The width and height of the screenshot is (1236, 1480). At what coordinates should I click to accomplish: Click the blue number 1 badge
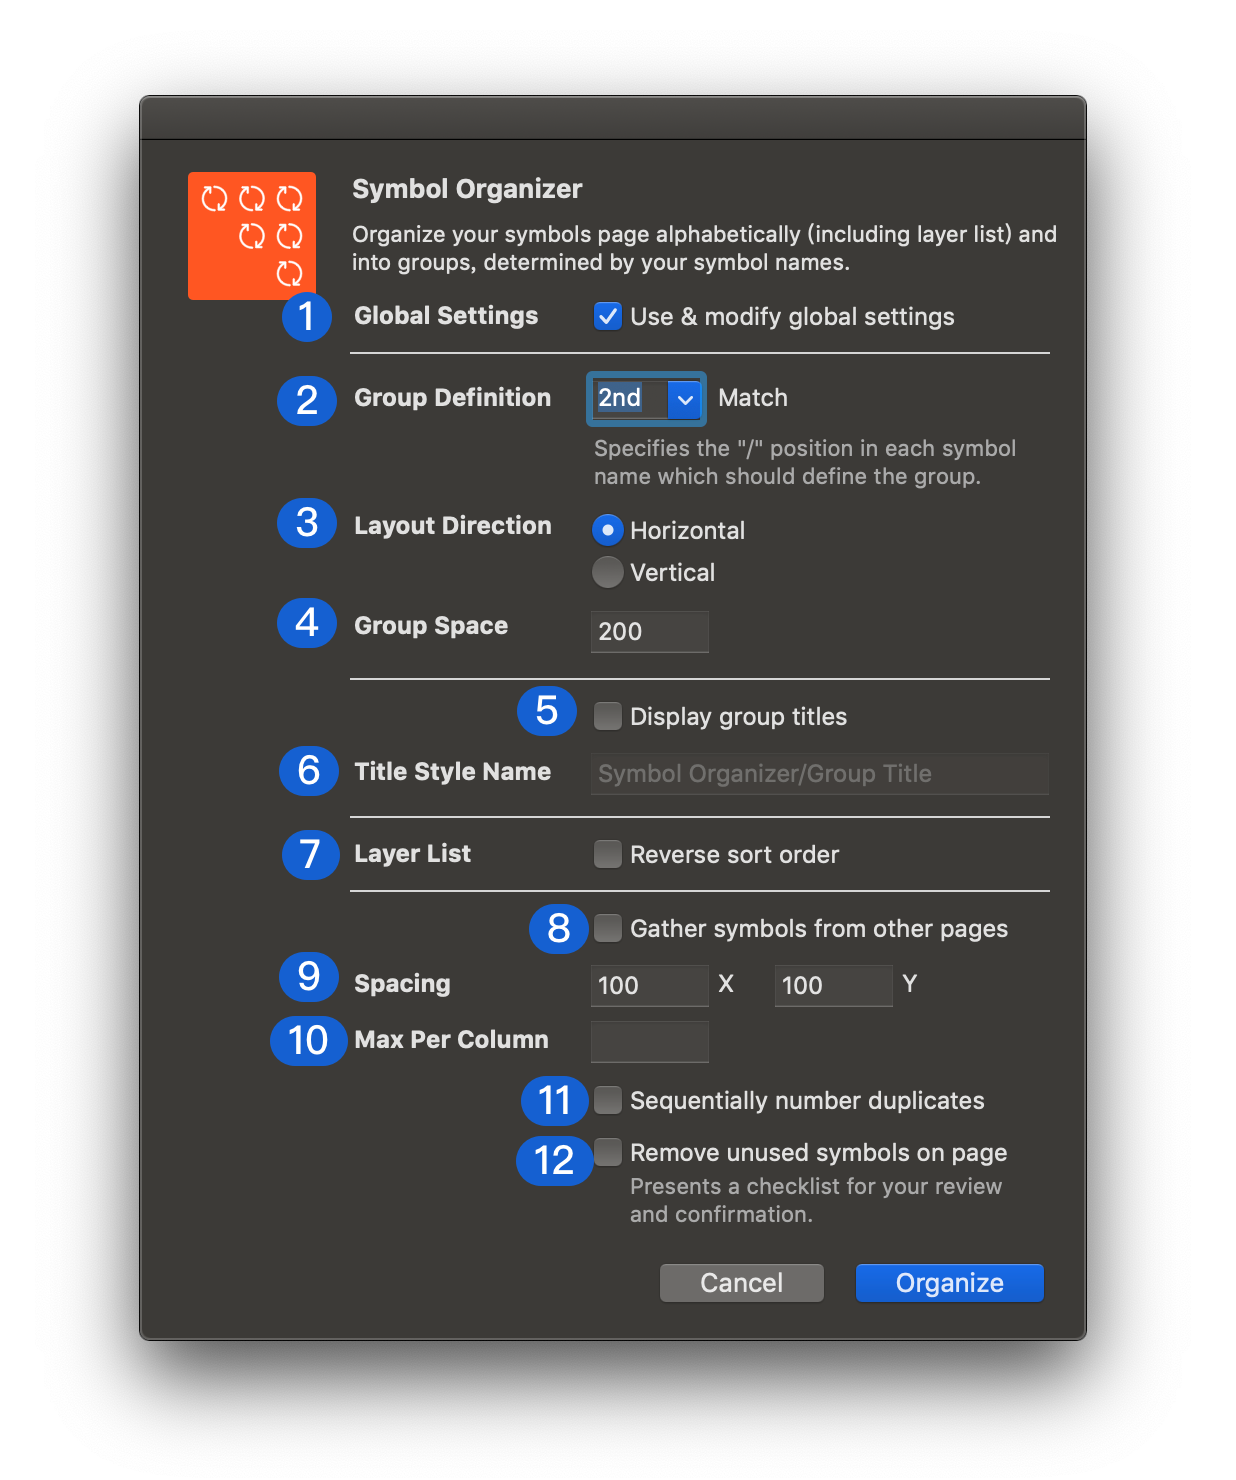pyautogui.click(x=307, y=317)
